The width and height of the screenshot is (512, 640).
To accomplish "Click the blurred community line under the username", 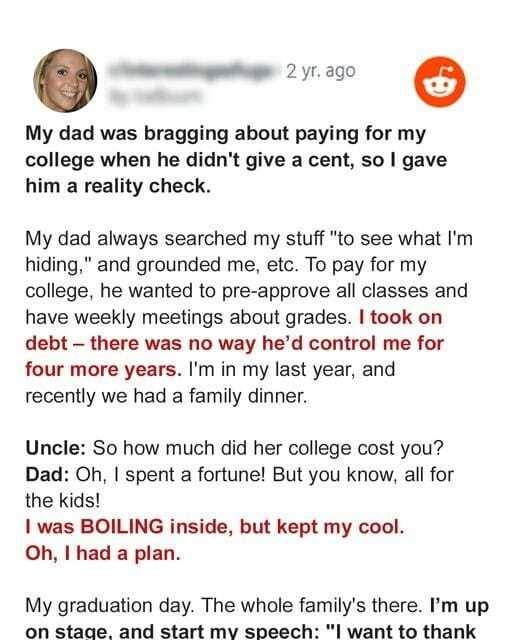I will tap(156, 97).
